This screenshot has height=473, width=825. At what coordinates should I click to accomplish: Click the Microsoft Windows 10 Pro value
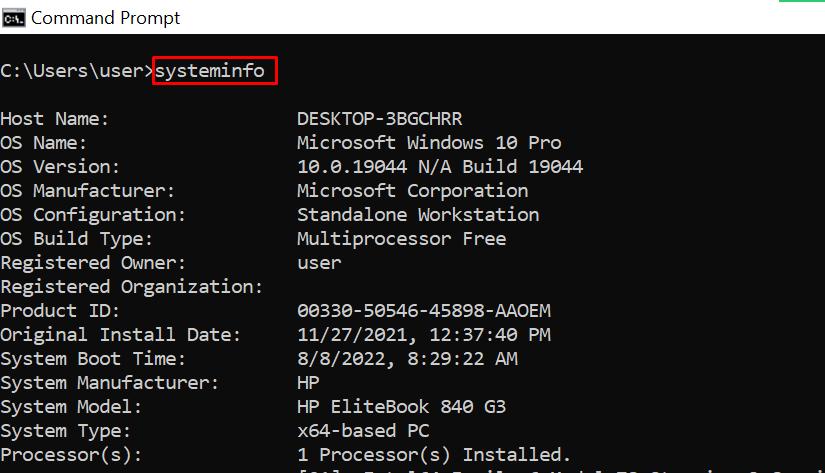coord(429,143)
